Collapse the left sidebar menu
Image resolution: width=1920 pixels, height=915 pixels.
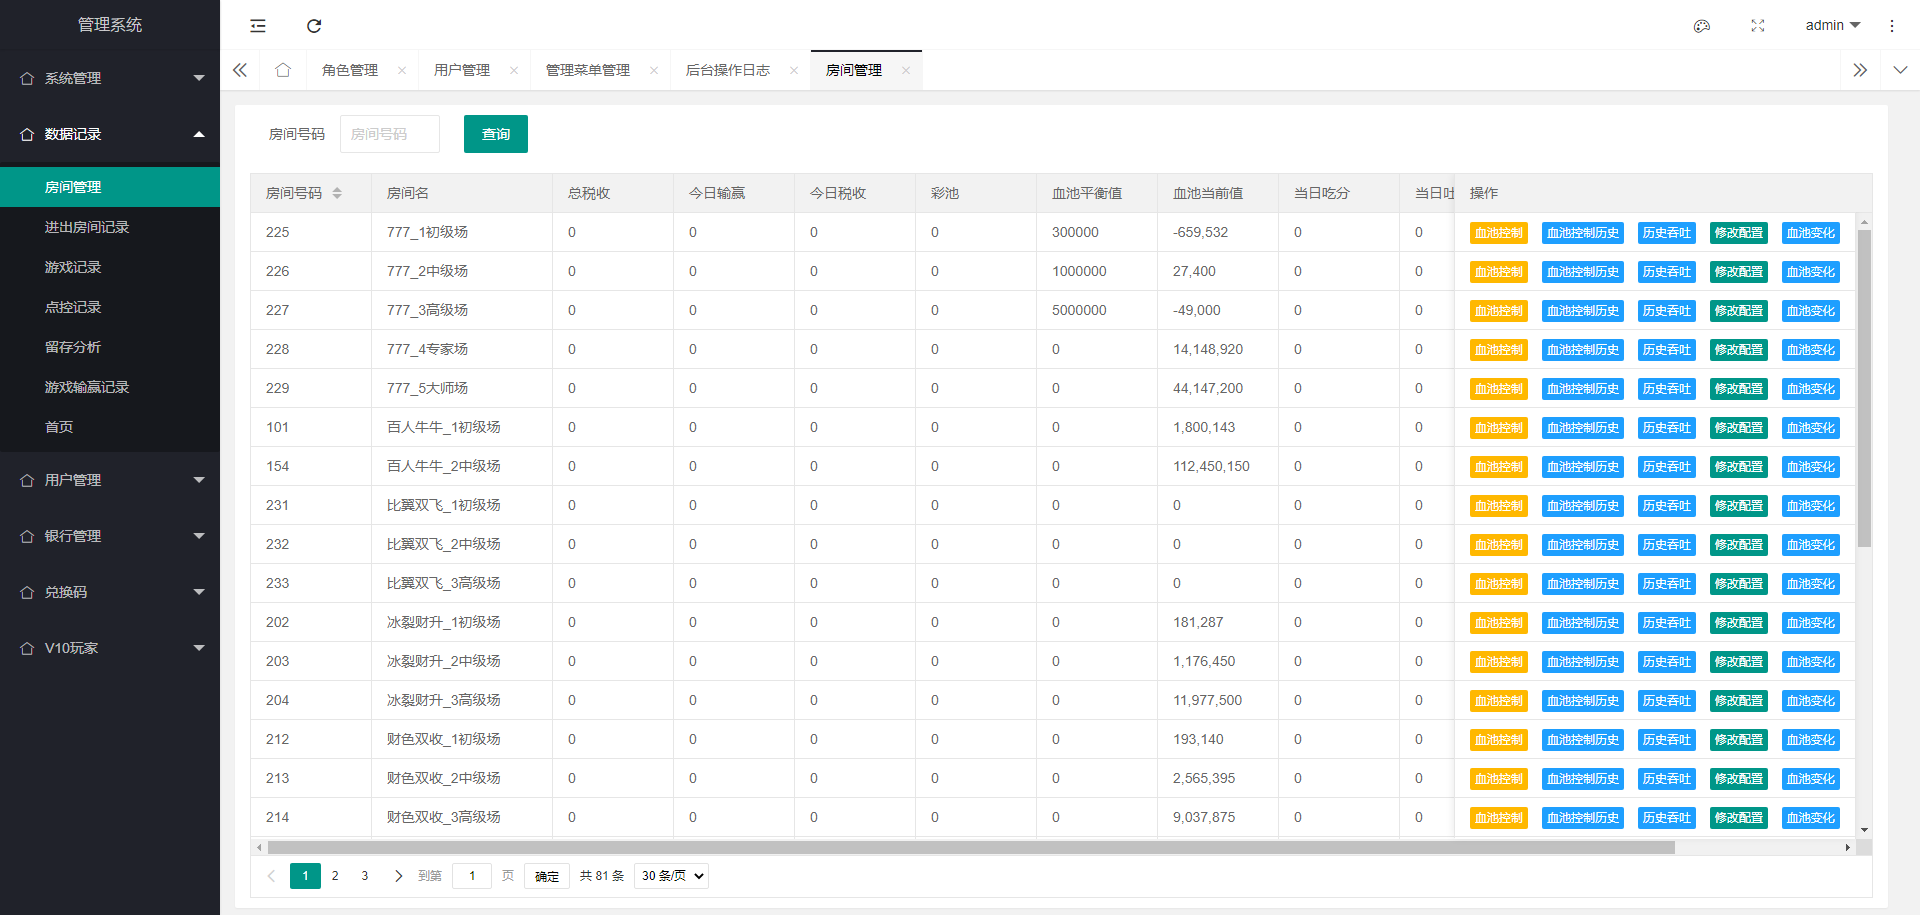257,25
